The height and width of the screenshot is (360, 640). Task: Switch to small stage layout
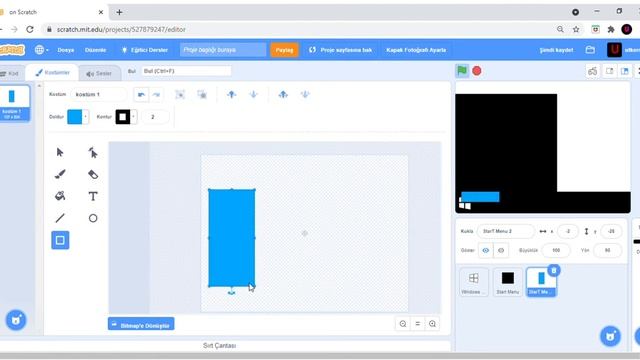[609, 71]
